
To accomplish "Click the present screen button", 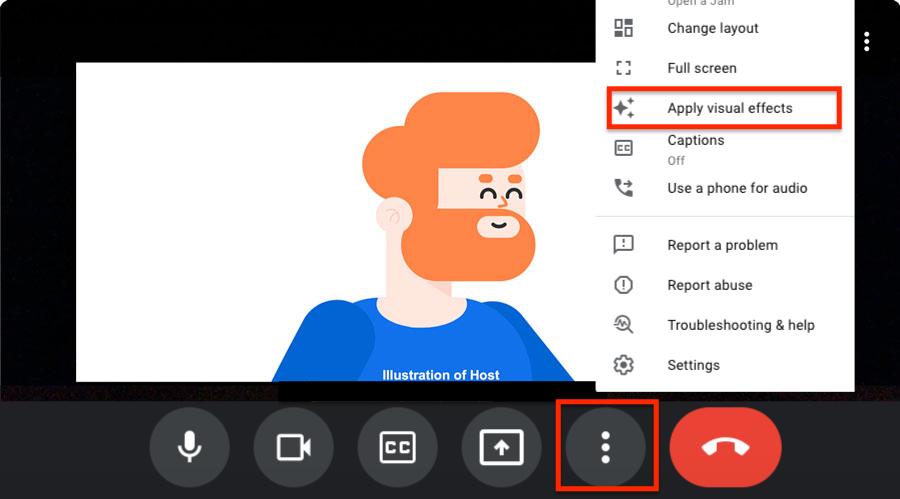I will (501, 447).
